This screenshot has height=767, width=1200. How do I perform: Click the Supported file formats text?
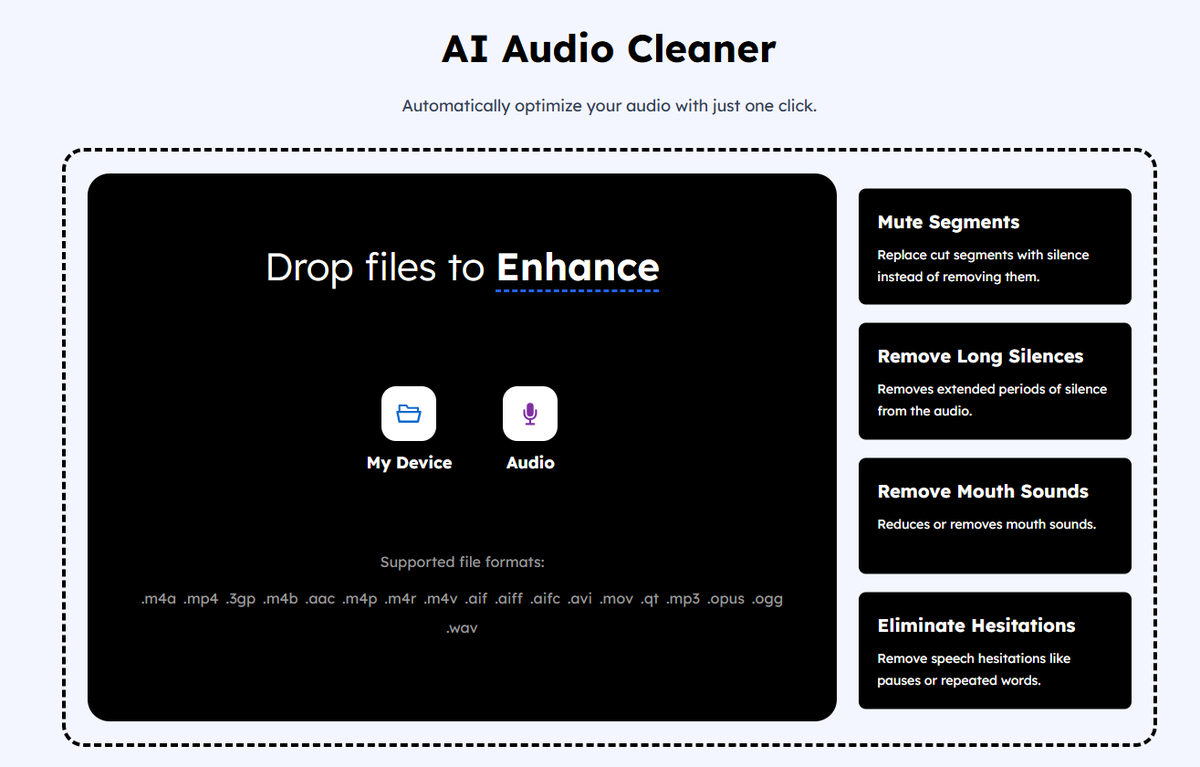[461, 561]
